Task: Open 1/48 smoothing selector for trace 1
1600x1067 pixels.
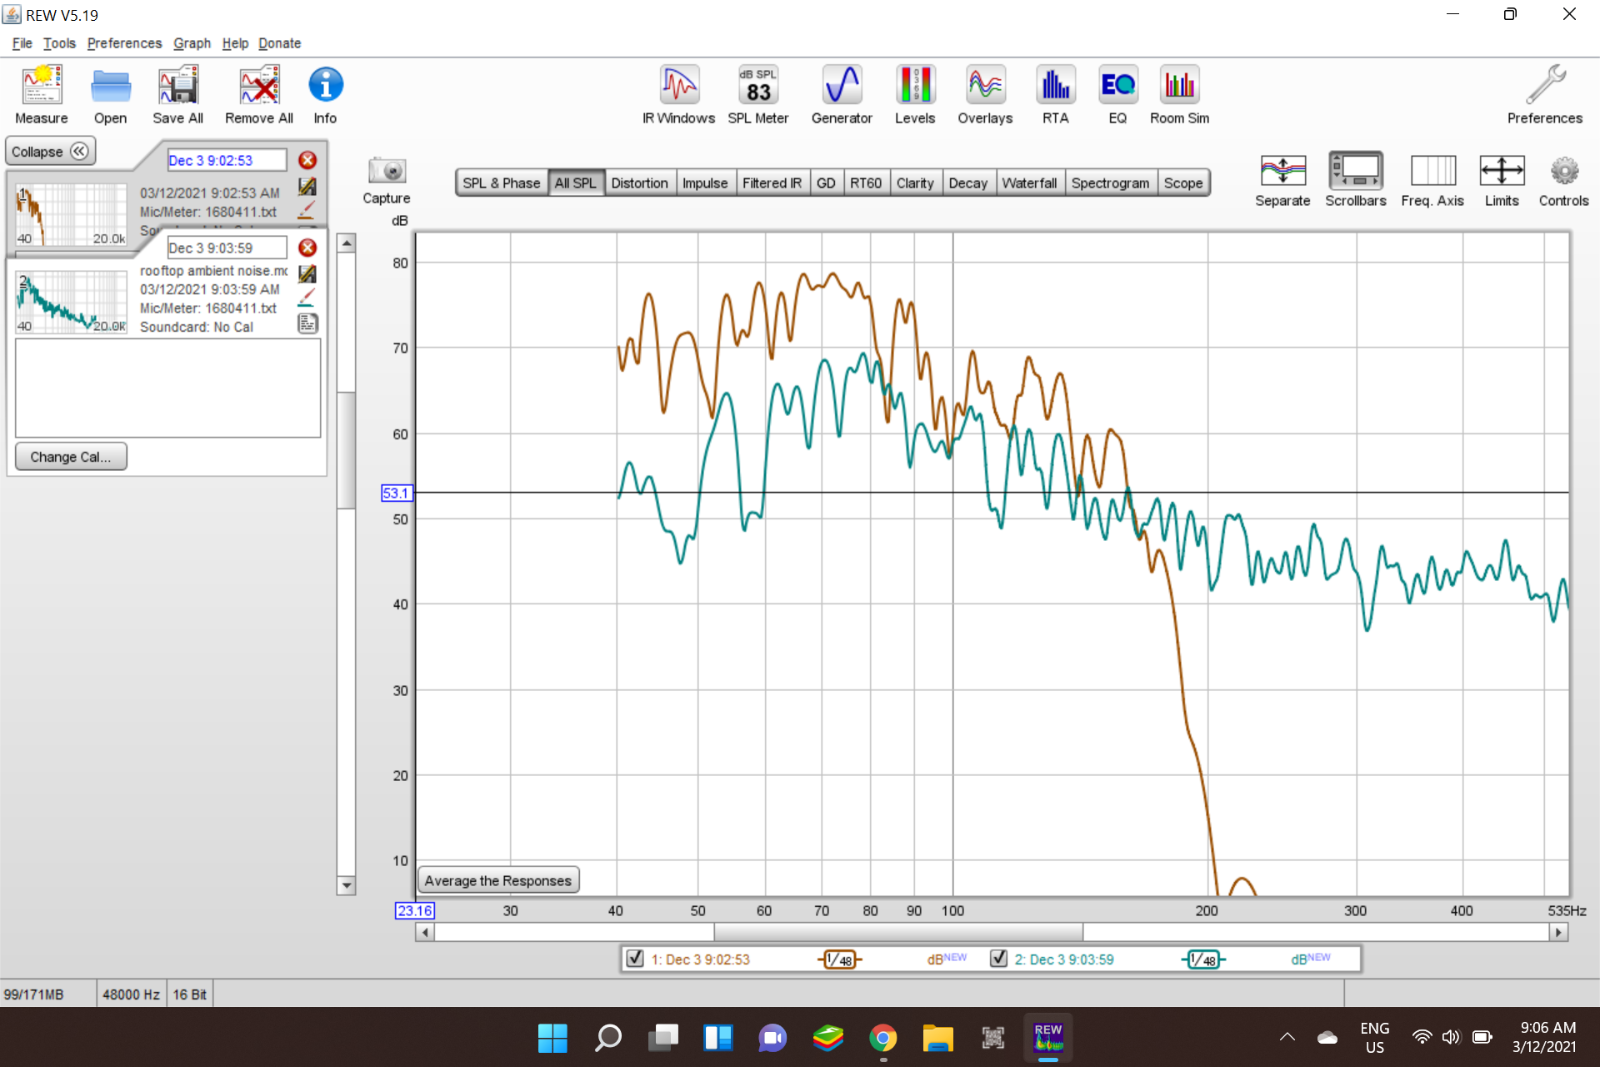Action: [x=840, y=959]
